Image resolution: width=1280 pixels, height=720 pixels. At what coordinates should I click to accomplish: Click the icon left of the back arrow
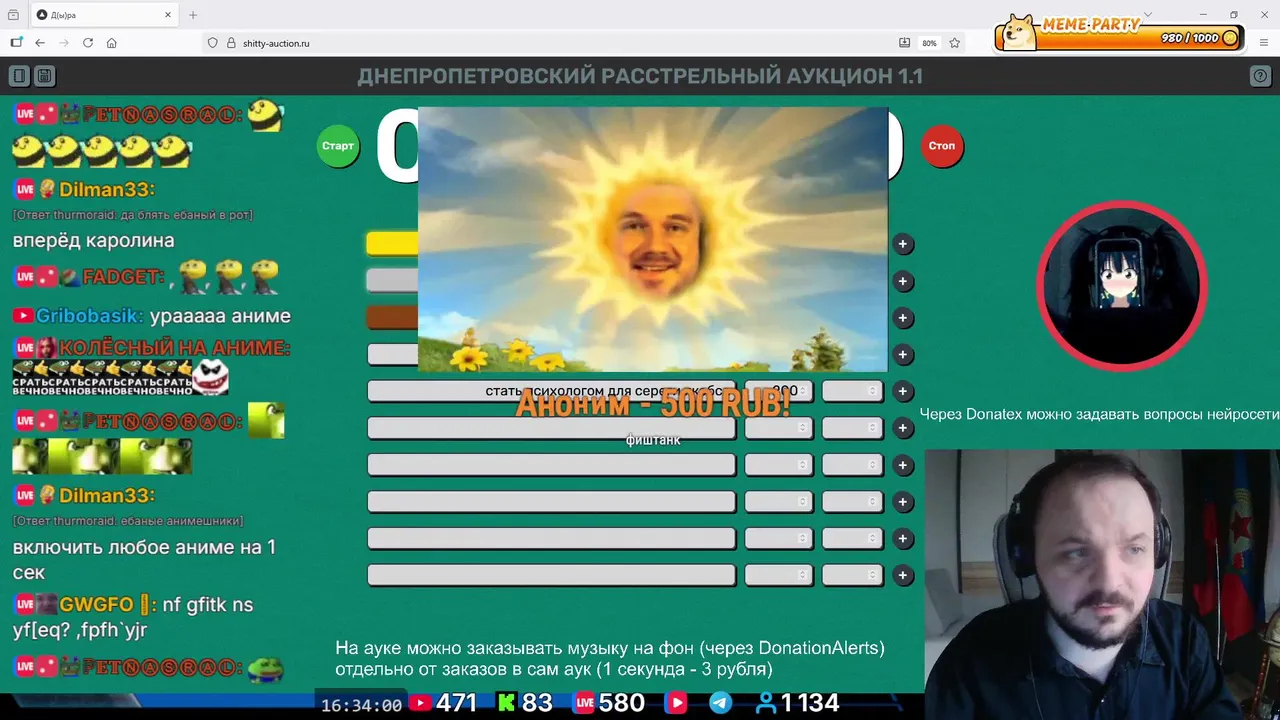coord(16,43)
